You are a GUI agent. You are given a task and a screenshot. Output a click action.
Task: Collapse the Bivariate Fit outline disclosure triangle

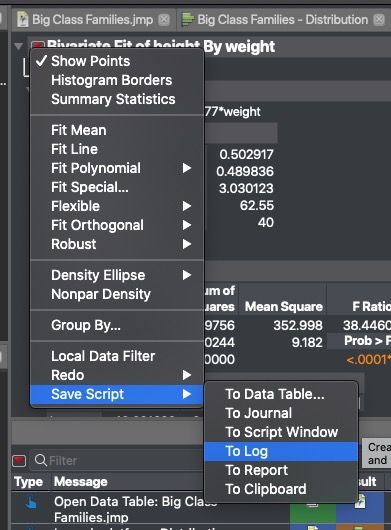click(19, 46)
